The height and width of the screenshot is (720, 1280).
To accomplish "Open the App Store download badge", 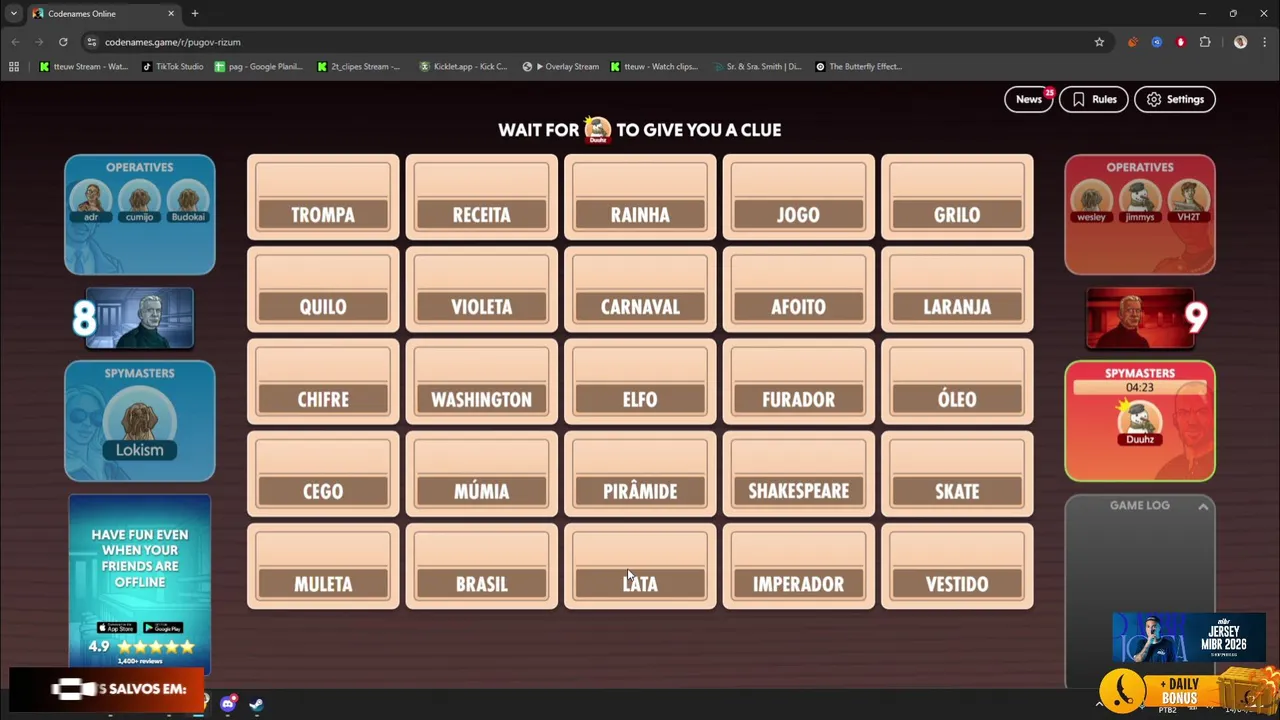I will 116,628.
